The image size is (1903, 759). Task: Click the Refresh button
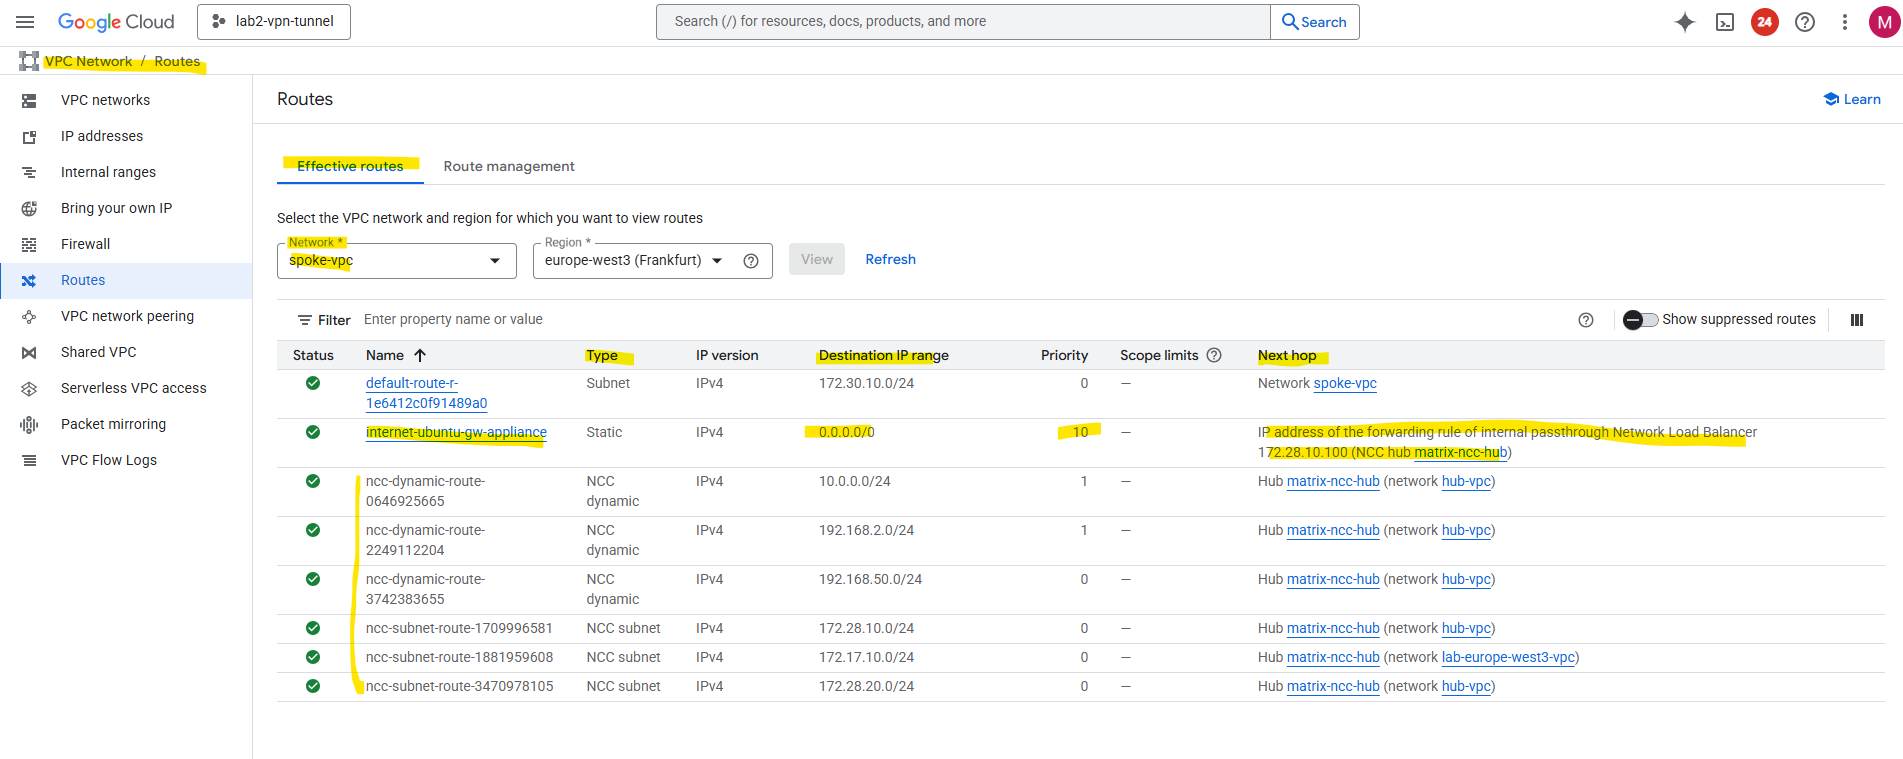890,259
